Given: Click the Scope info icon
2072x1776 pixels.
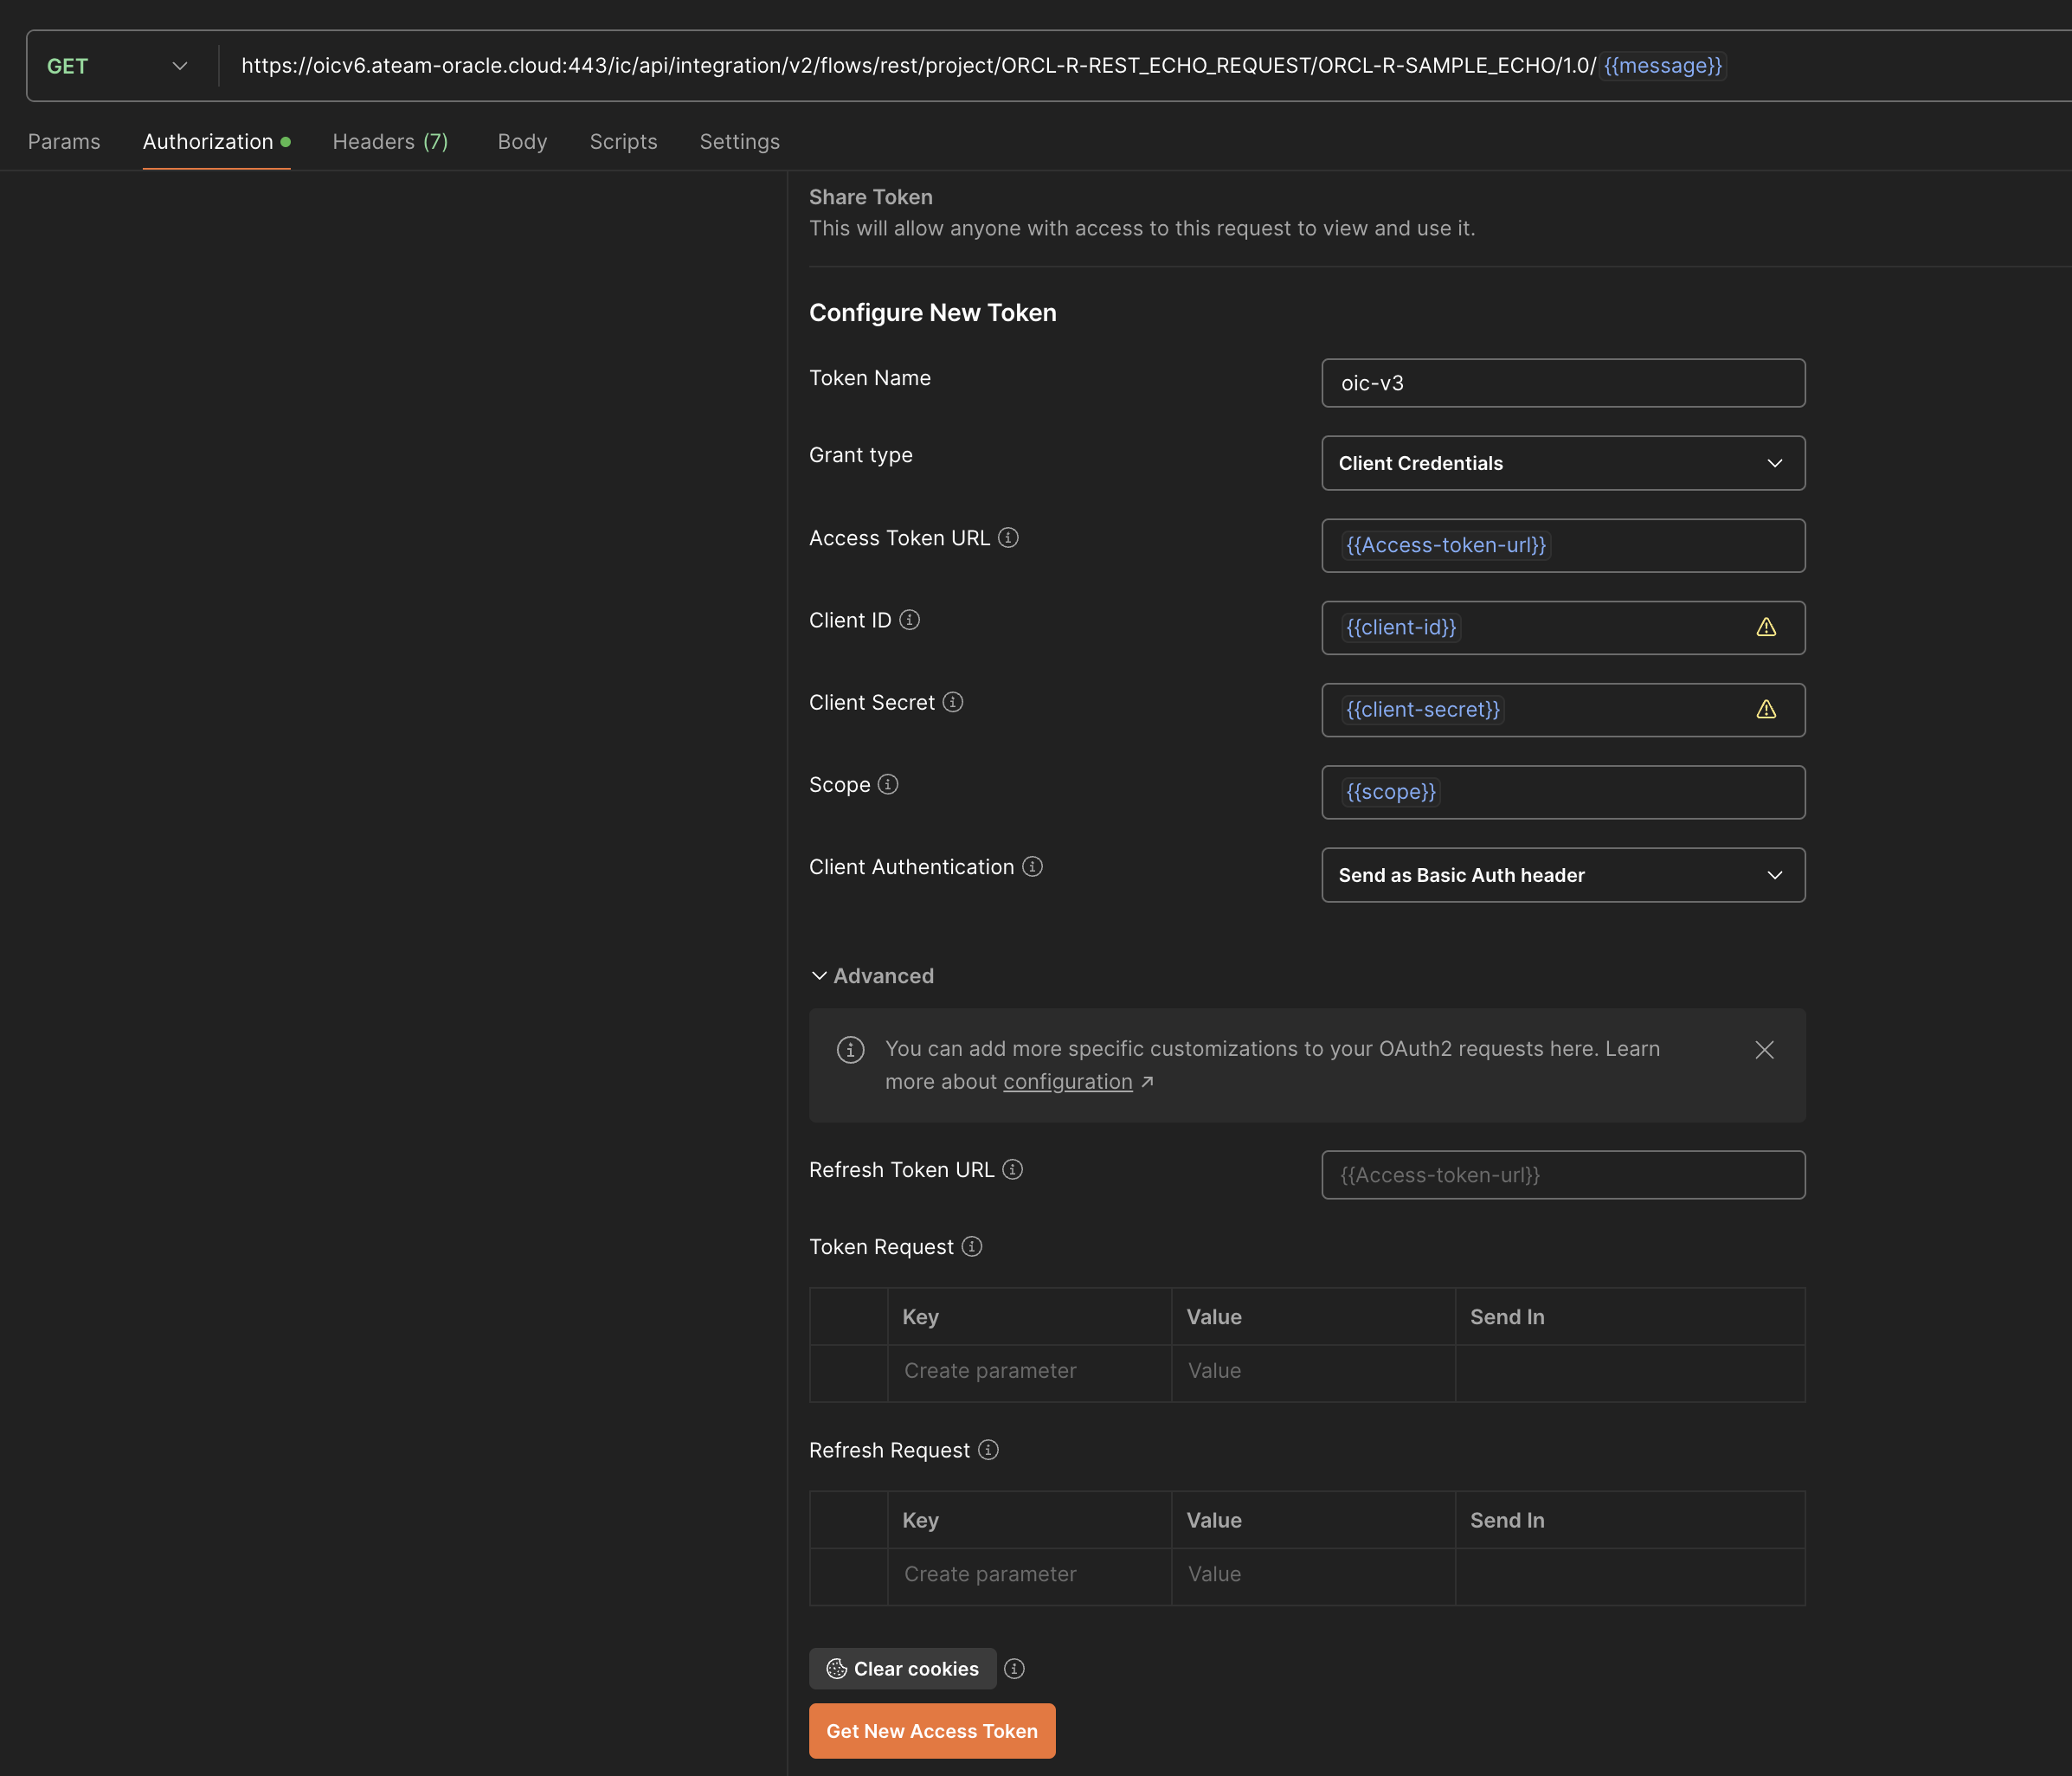Looking at the screenshot, I should tap(888, 784).
